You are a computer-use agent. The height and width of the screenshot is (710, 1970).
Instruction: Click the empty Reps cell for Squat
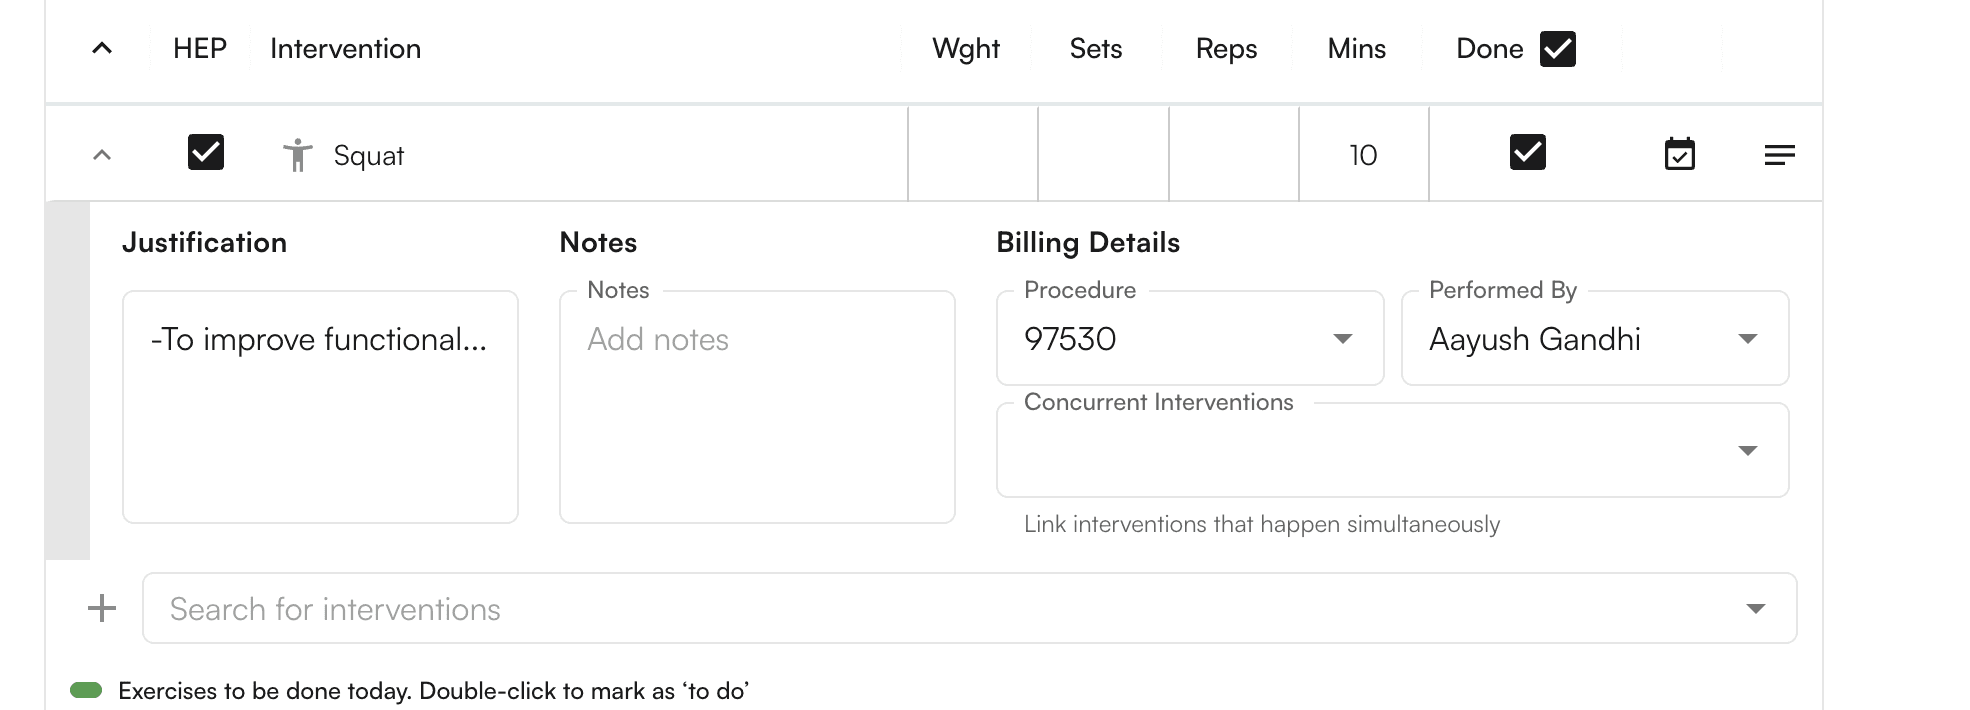point(1233,154)
